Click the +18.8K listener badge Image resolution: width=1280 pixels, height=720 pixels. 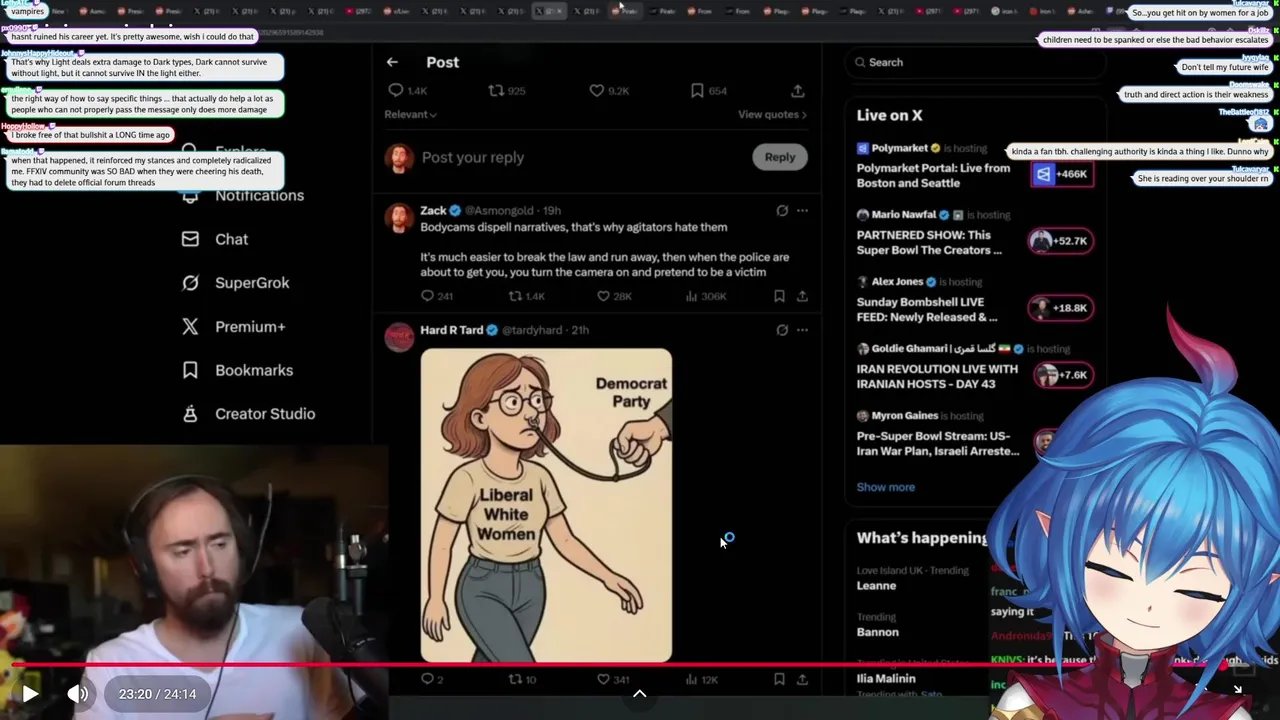[1061, 308]
